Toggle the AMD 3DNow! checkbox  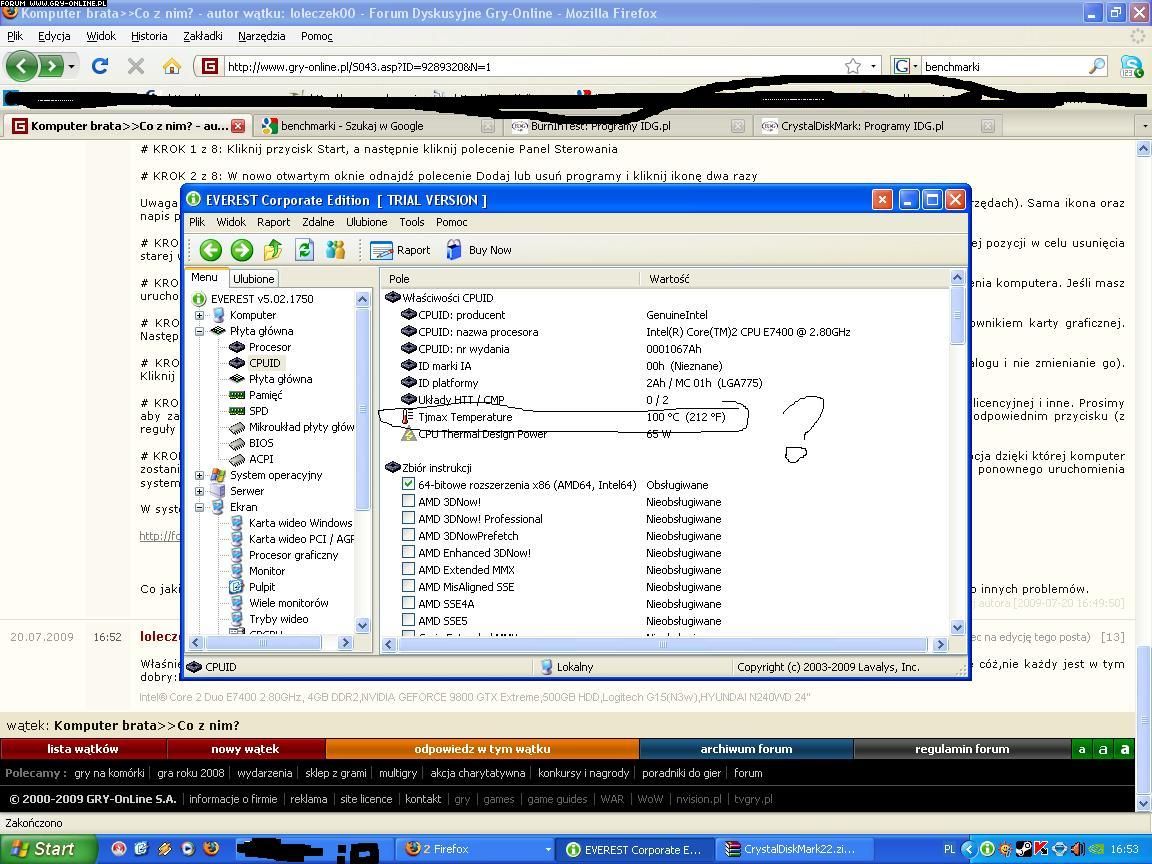[408, 501]
